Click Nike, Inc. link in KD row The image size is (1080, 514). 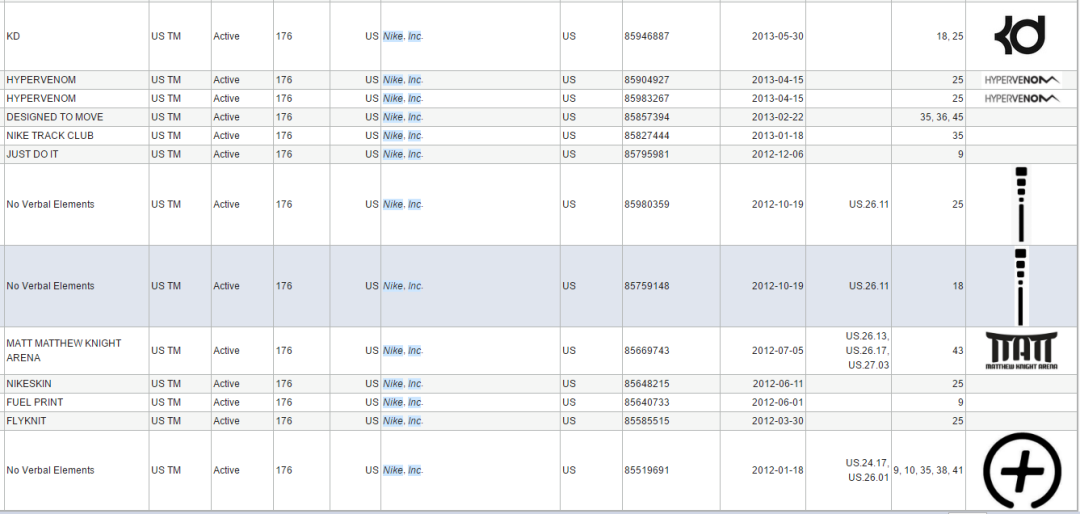403,37
